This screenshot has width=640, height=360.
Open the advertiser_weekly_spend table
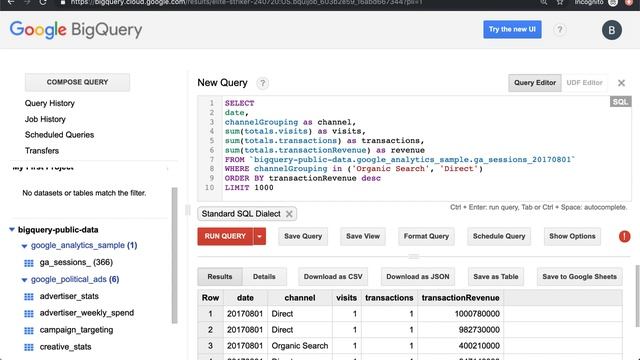pyautogui.click(x=87, y=313)
